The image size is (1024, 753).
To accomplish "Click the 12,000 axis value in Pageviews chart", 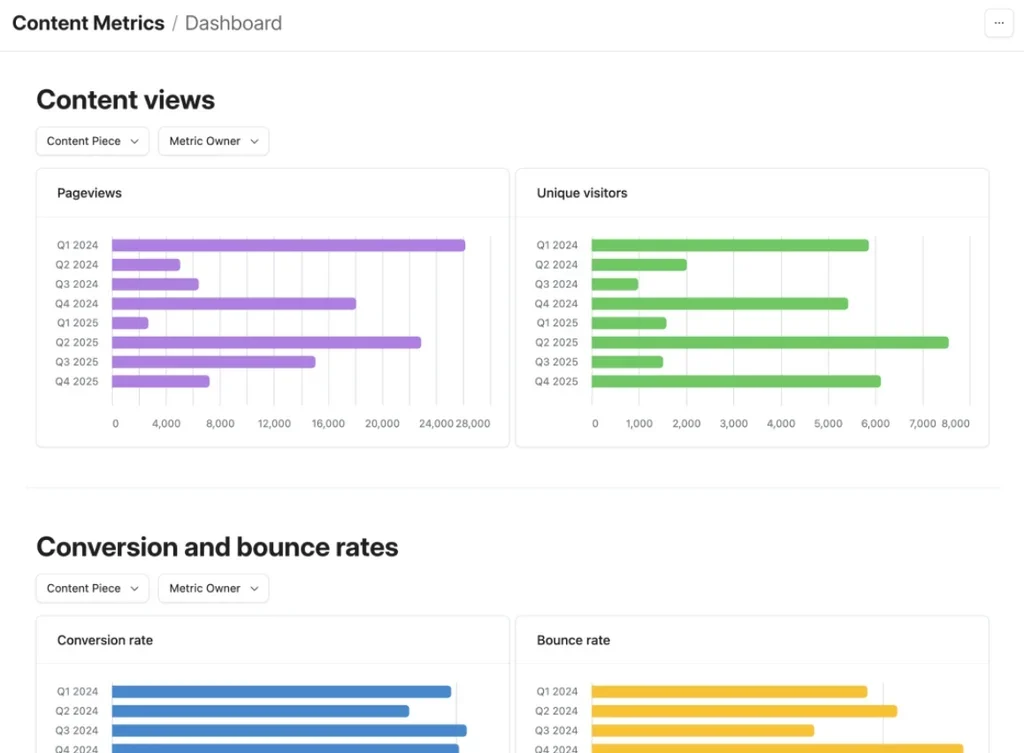I will pos(274,424).
